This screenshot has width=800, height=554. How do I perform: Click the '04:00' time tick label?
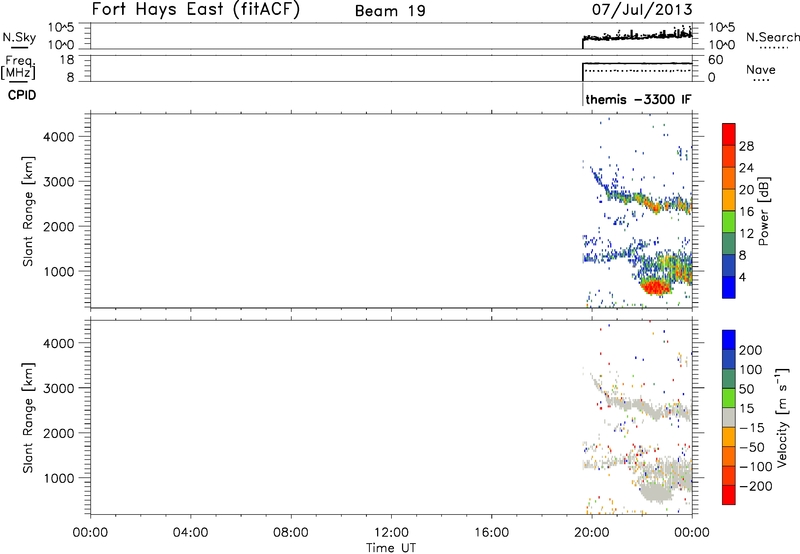(190, 533)
